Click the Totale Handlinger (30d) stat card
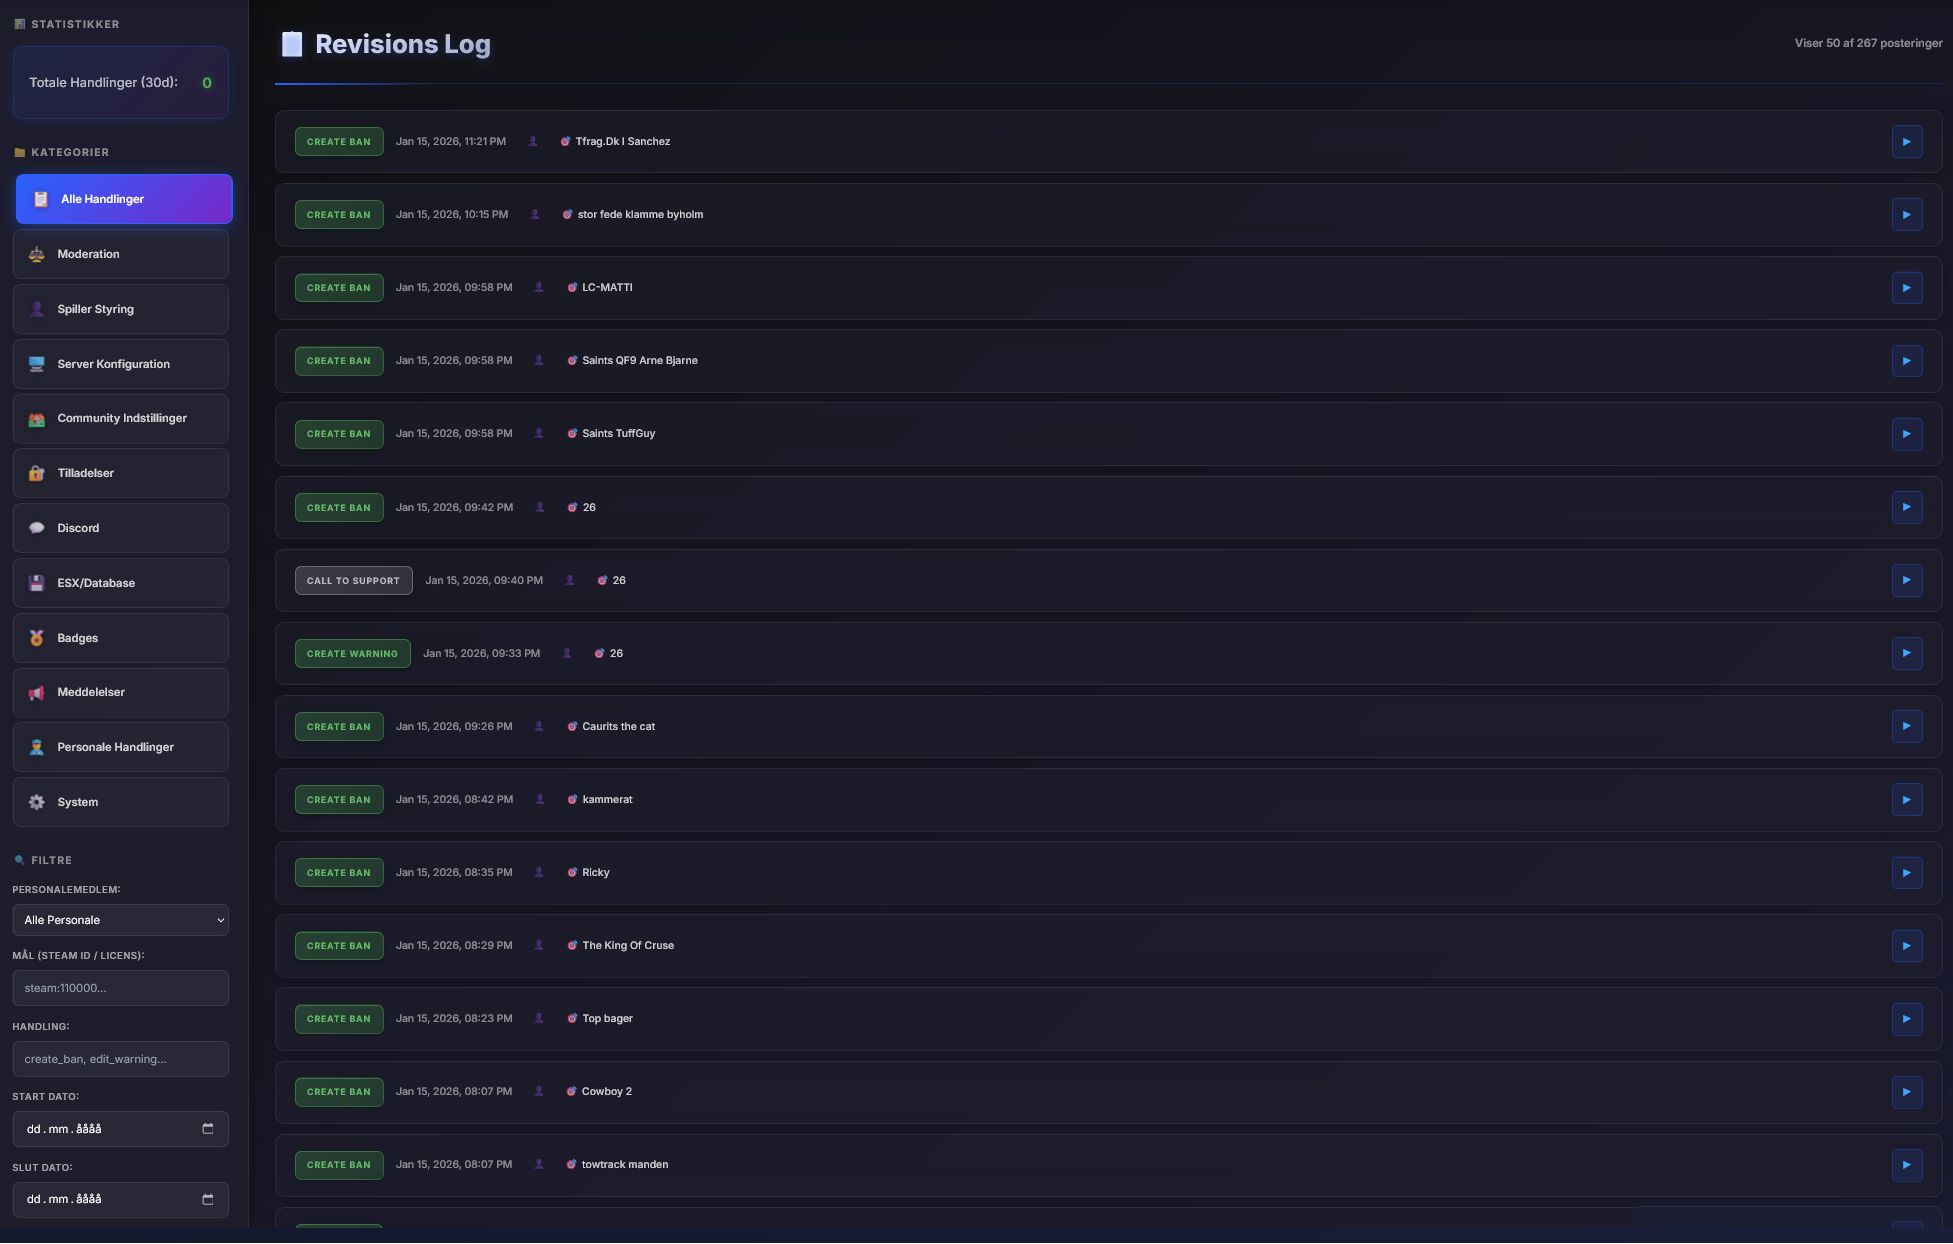This screenshot has width=1953, height=1244. pyautogui.click(x=121, y=82)
